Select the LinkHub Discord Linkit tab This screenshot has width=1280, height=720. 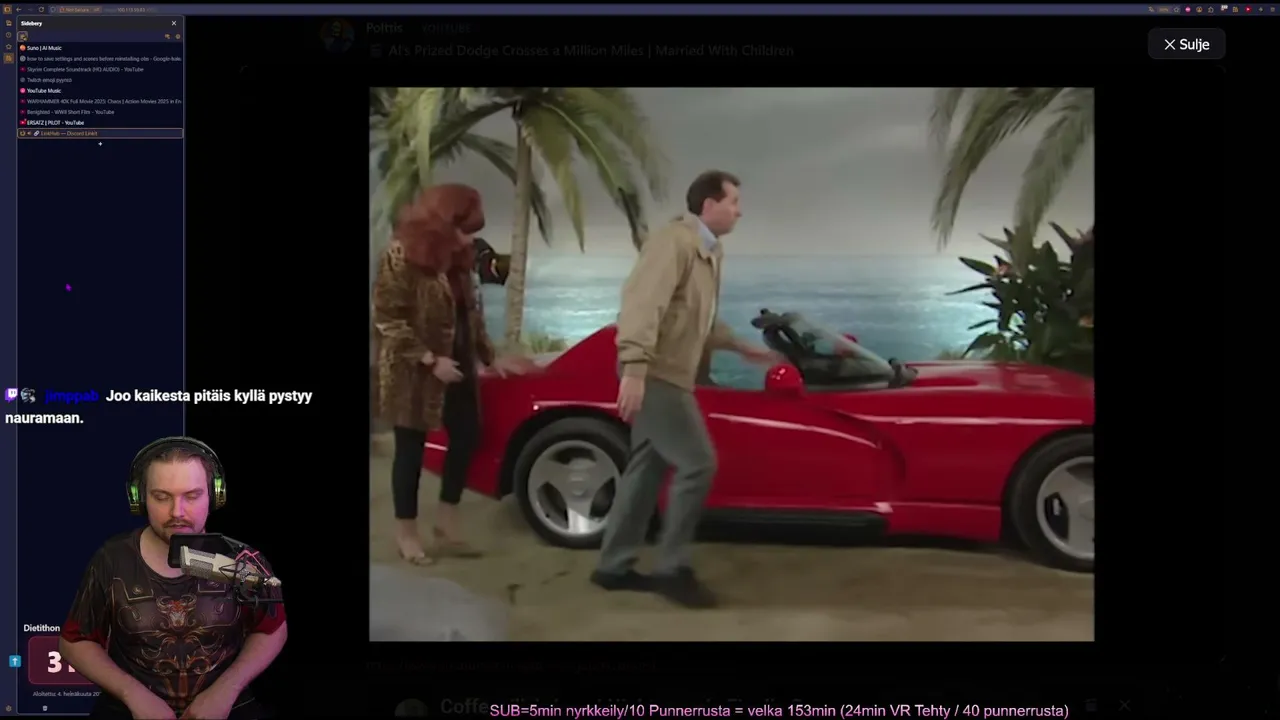pyautogui.click(x=100, y=133)
